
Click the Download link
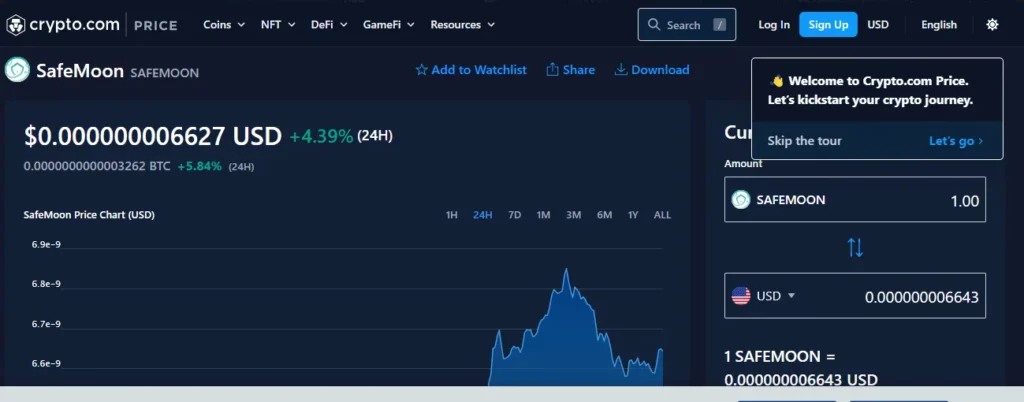652,70
